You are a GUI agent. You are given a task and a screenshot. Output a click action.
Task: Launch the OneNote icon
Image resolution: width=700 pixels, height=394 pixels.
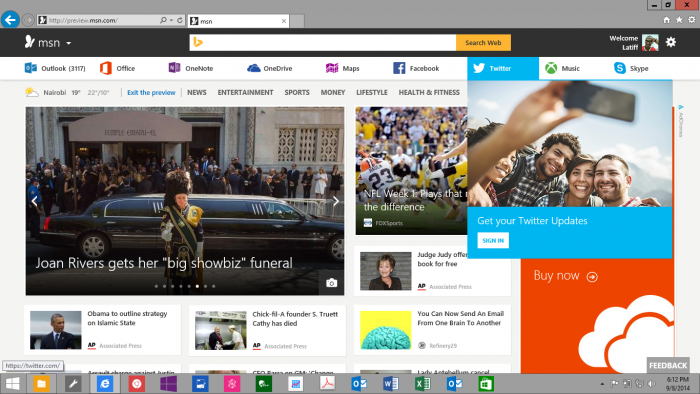pos(174,67)
